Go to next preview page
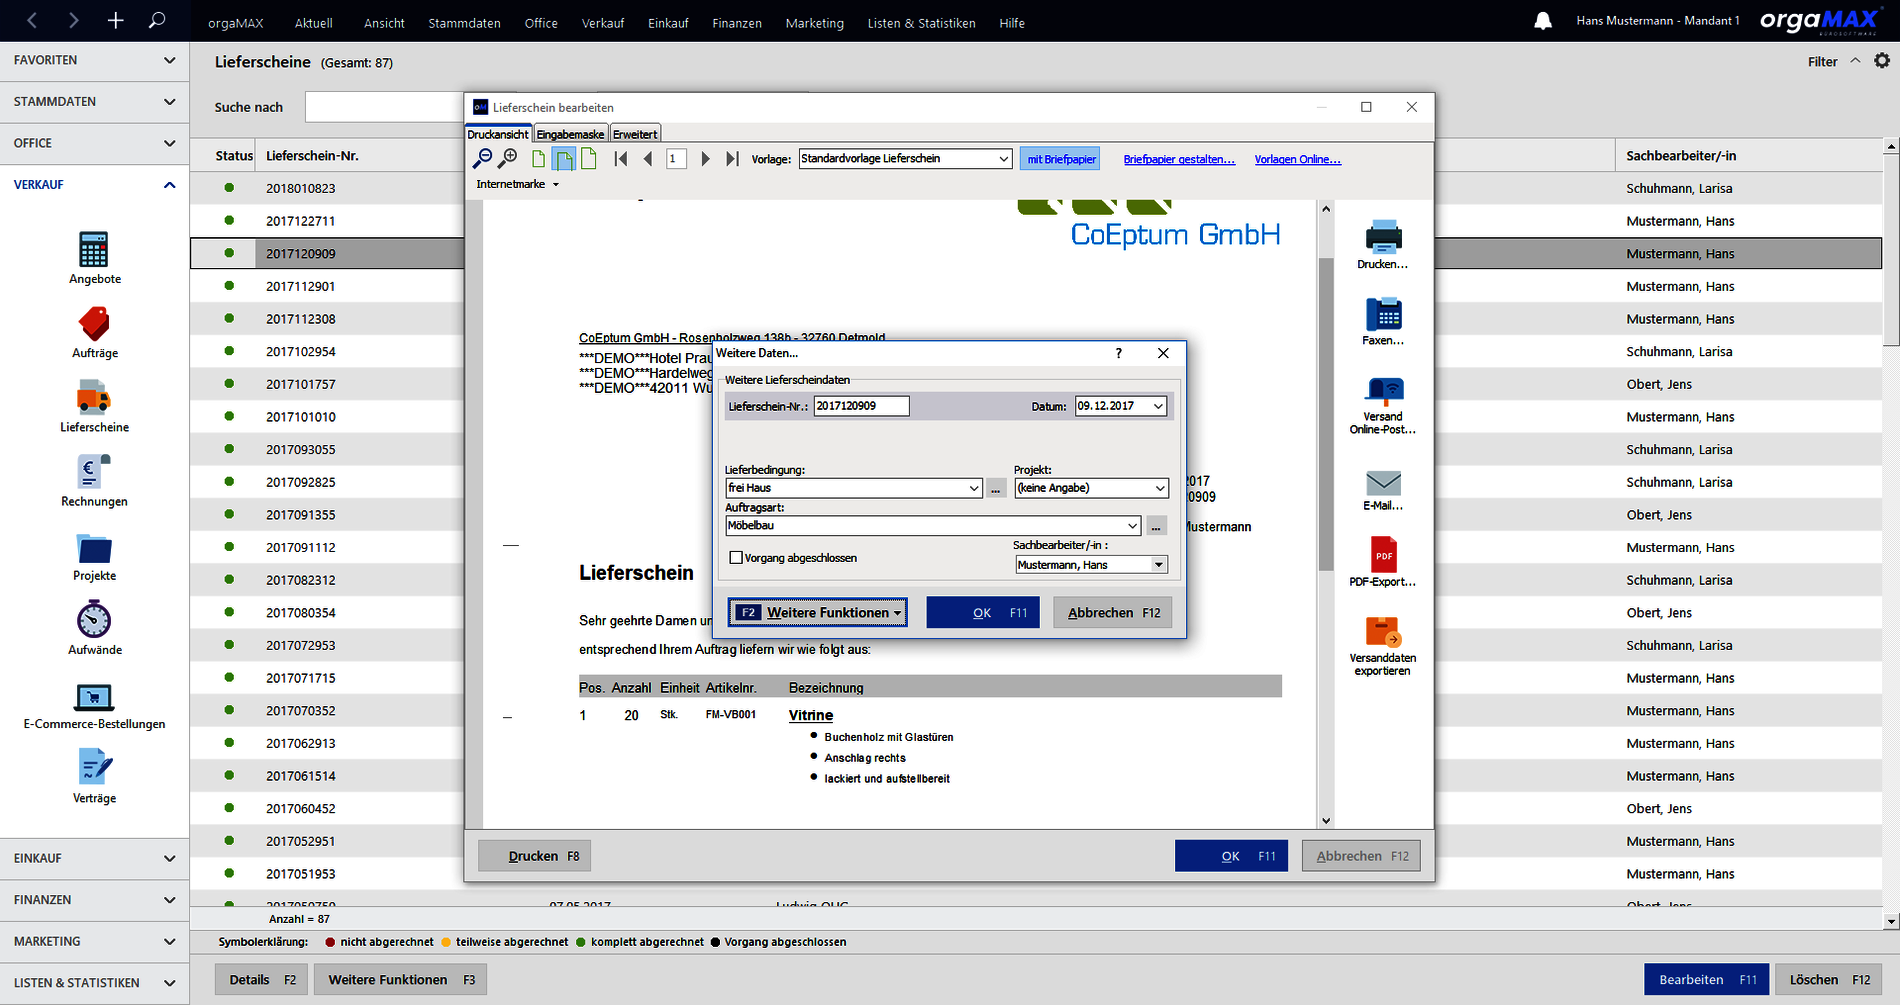The height and width of the screenshot is (1005, 1900). click(x=705, y=159)
